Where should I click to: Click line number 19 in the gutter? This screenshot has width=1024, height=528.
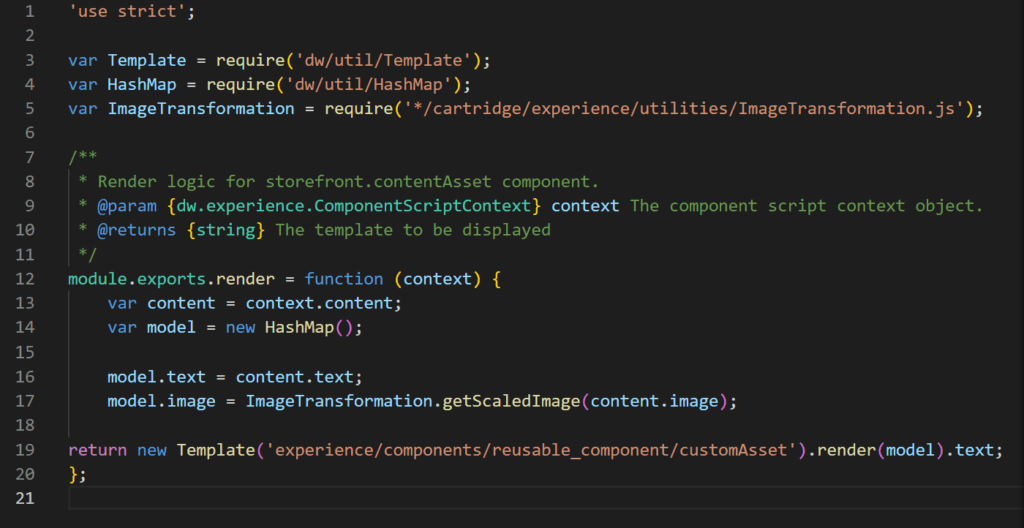pos(25,450)
